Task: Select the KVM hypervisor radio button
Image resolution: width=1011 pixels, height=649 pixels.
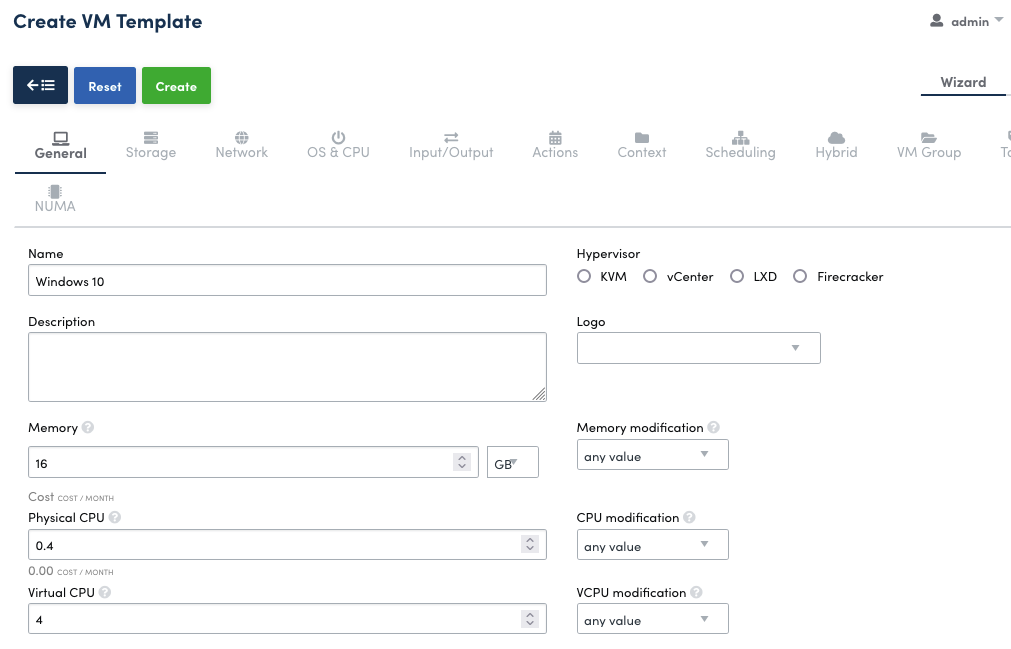Action: [x=584, y=277]
